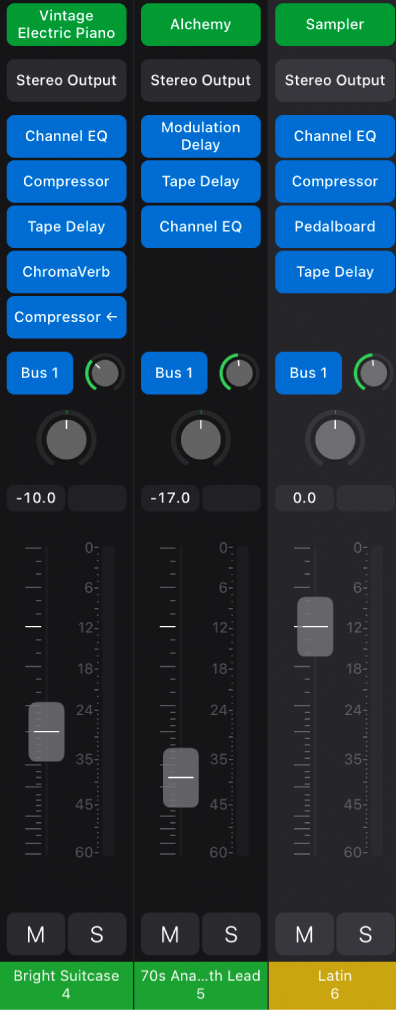Open Tape Delay on Alchemy strip
The image size is (396, 1012).
point(201,181)
